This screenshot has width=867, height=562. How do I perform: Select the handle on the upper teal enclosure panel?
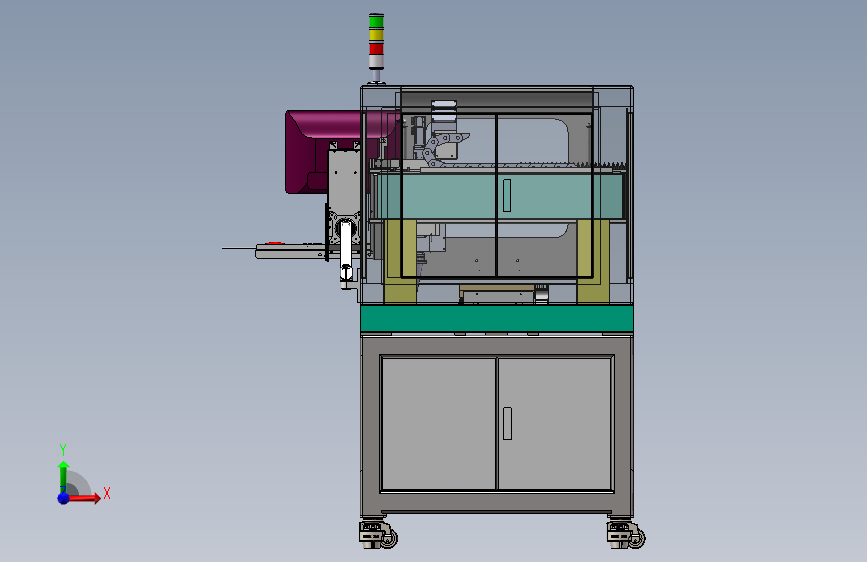coord(506,195)
